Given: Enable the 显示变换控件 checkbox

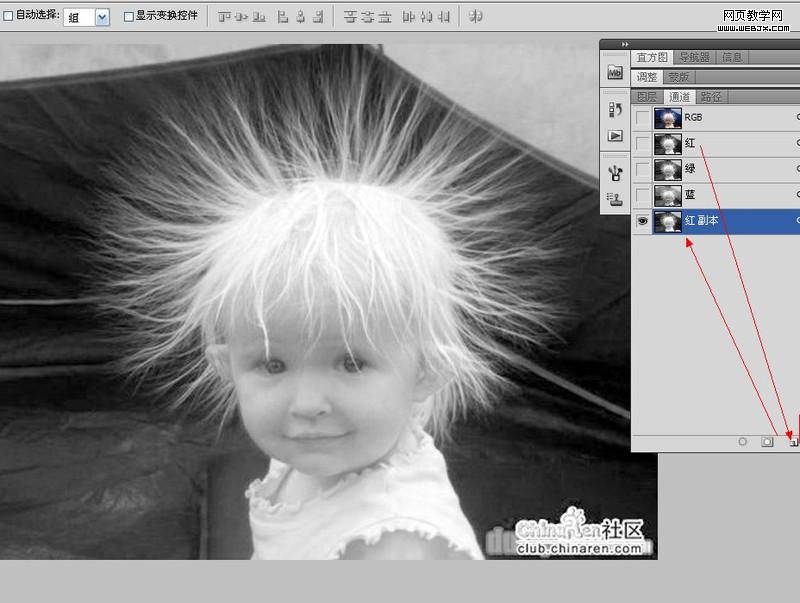Looking at the screenshot, I should (x=129, y=17).
